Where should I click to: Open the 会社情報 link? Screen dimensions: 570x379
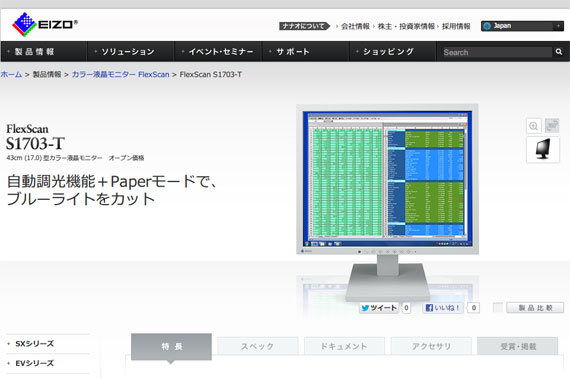(x=355, y=26)
